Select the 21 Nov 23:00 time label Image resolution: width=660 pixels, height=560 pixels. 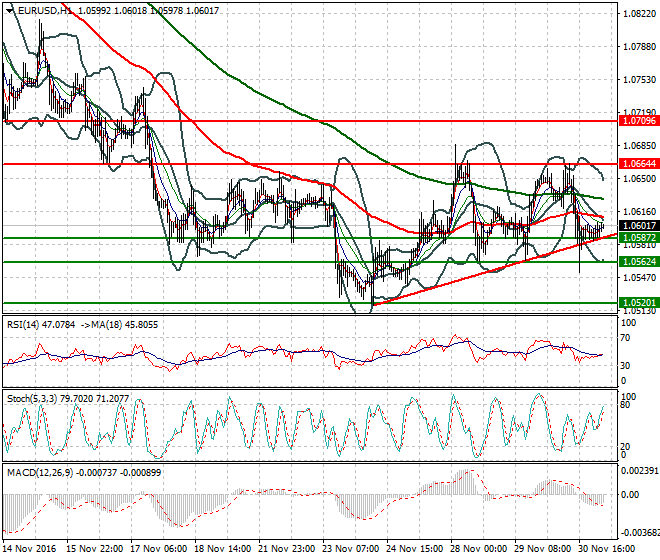[286, 549]
